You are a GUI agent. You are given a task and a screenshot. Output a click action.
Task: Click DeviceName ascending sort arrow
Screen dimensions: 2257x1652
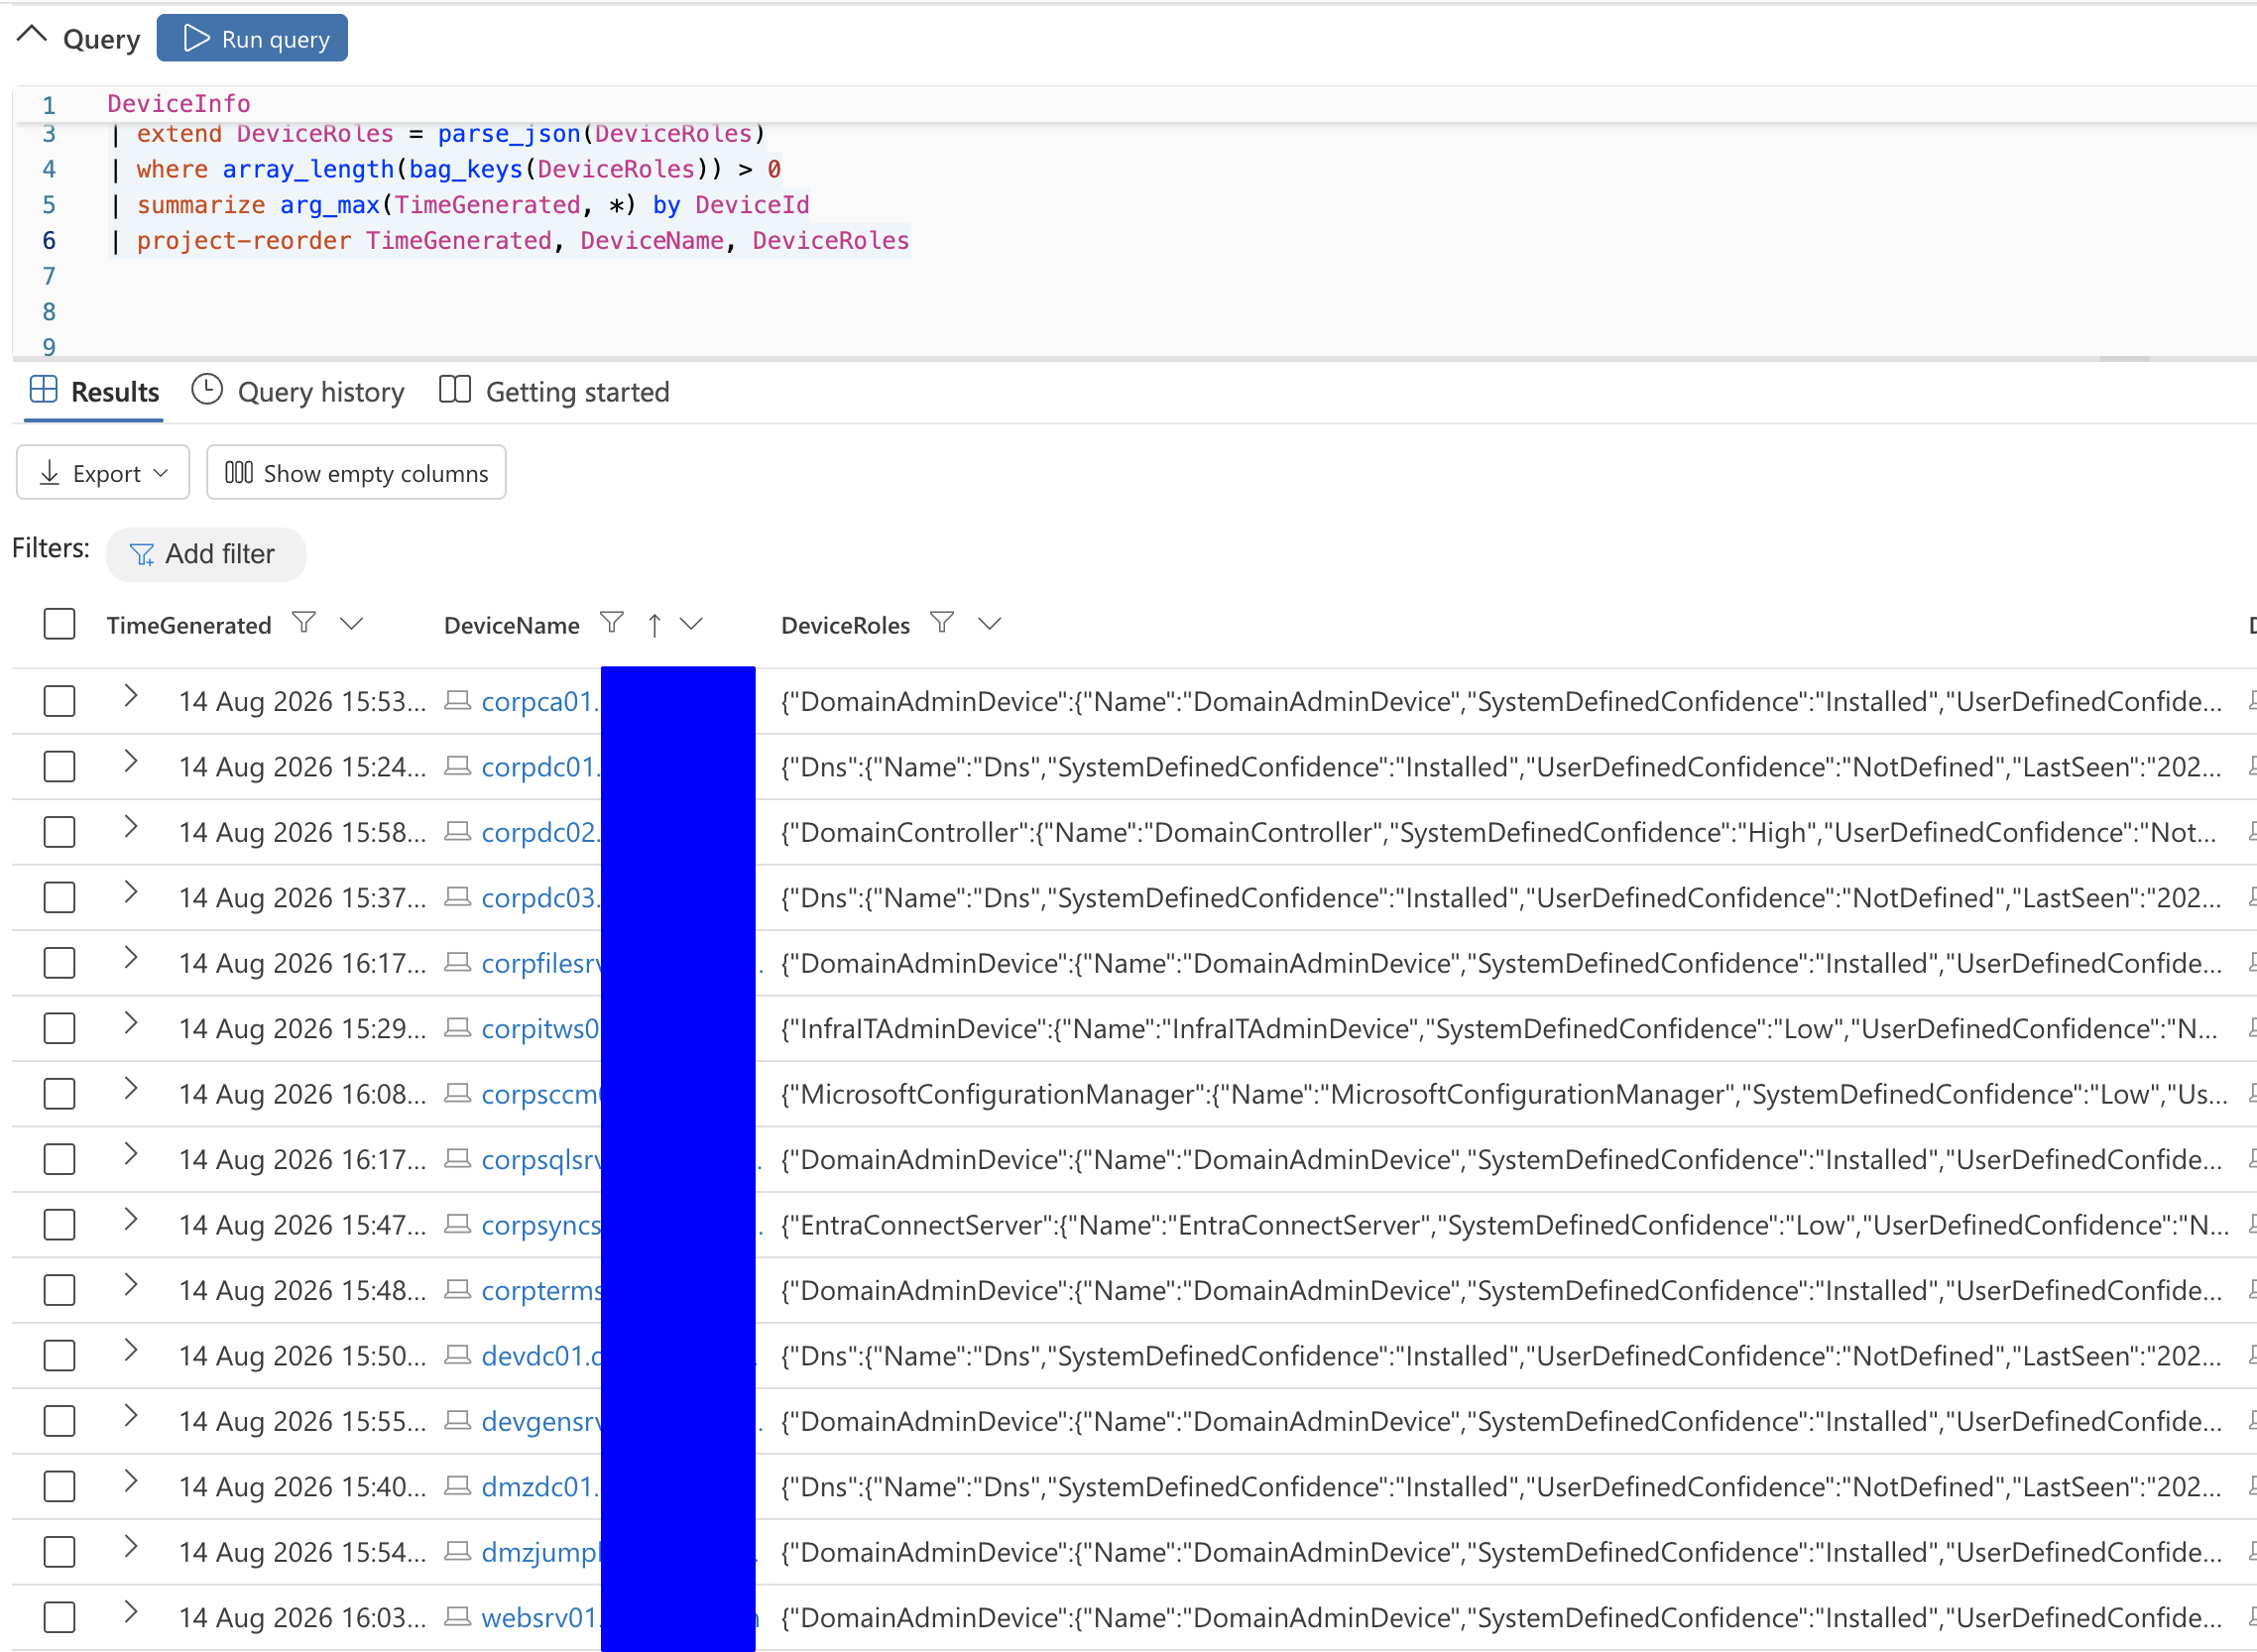pyautogui.click(x=654, y=625)
